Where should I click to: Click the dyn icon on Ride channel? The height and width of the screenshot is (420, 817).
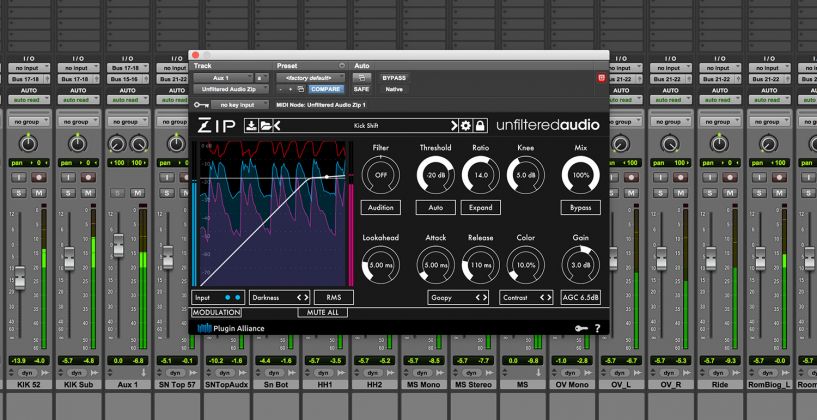pyautogui.click(x=718, y=373)
